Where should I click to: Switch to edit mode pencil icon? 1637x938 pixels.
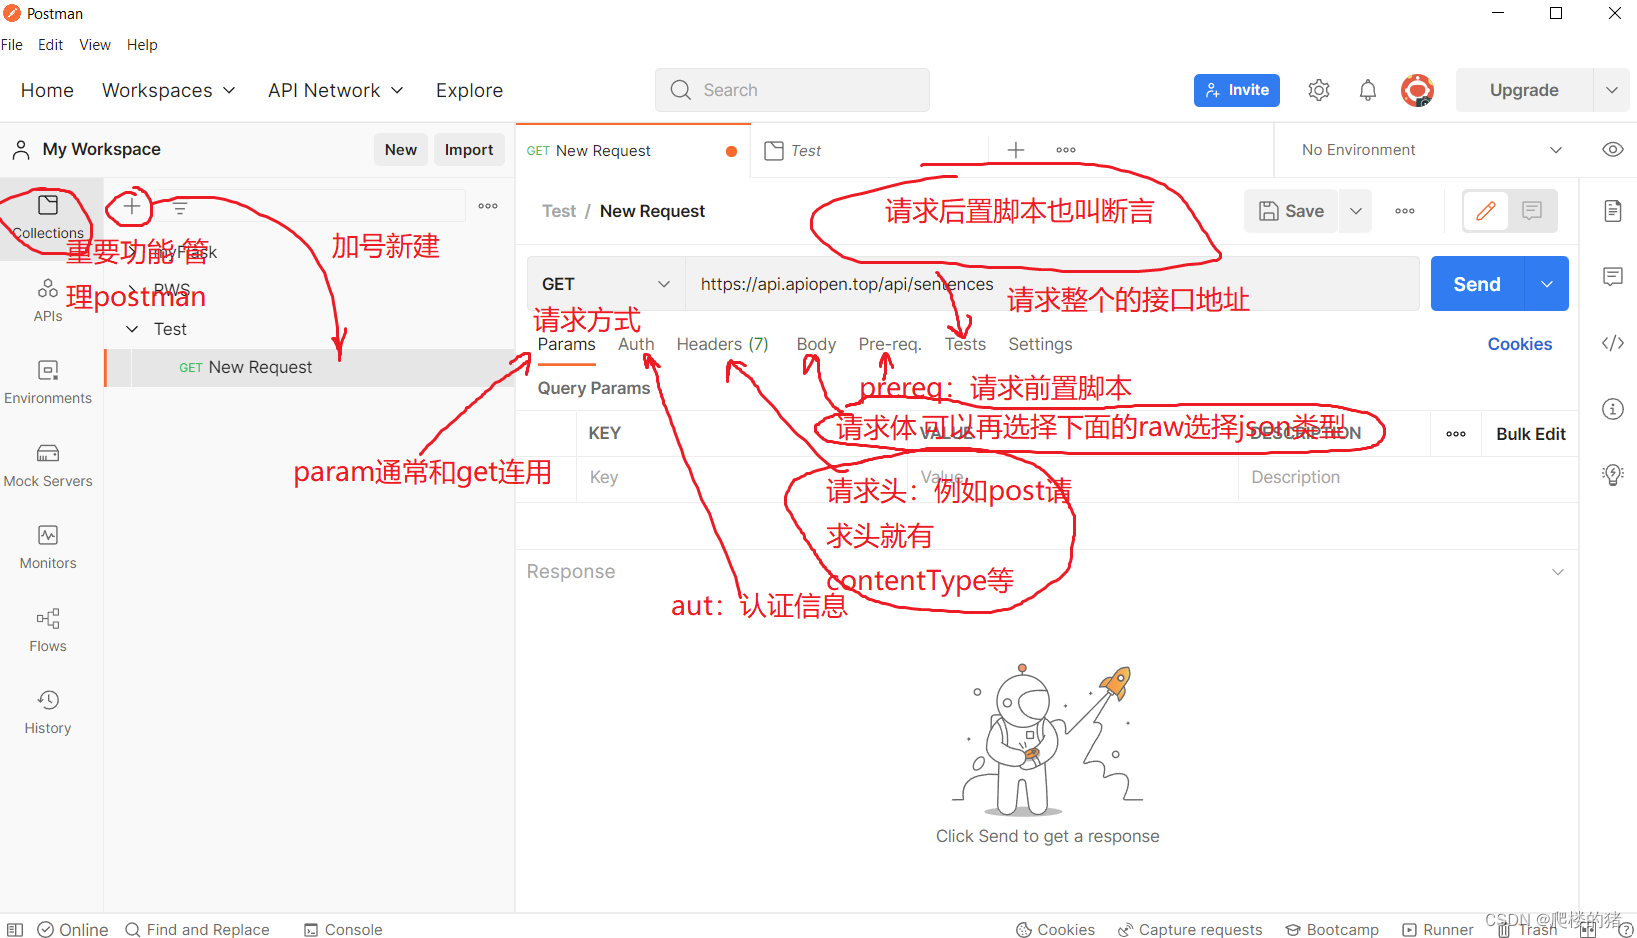click(x=1486, y=211)
